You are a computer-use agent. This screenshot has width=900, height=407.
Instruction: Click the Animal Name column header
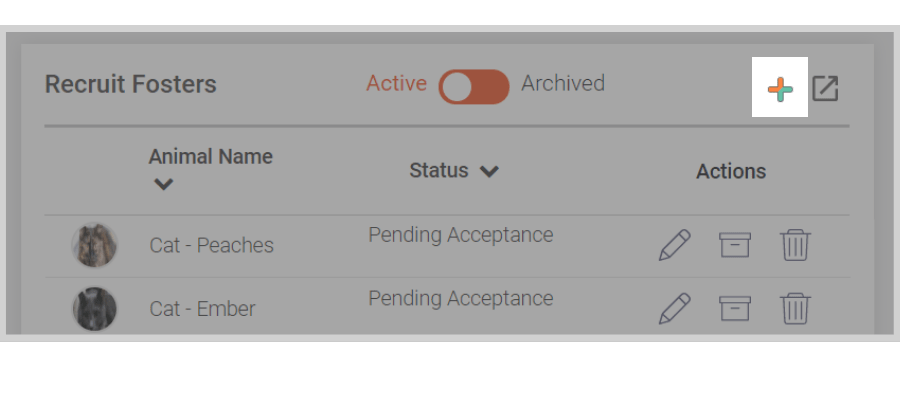(211, 157)
